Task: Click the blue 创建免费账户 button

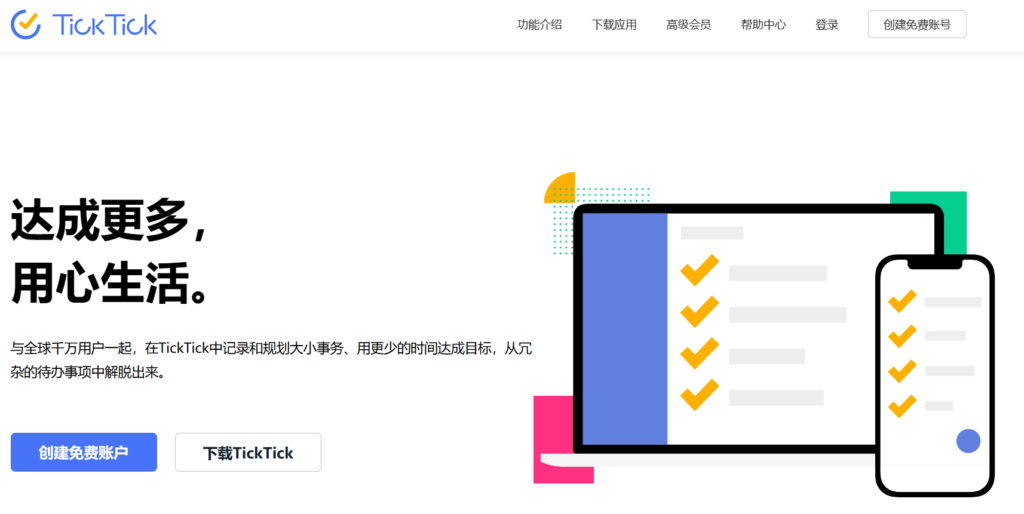Action: tap(84, 452)
